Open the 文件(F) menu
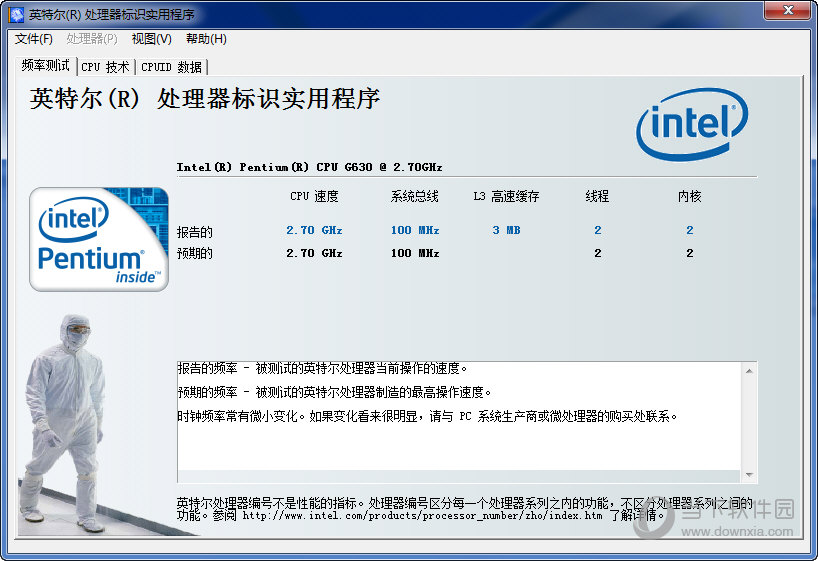The width and height of the screenshot is (818, 561). [x=34, y=39]
